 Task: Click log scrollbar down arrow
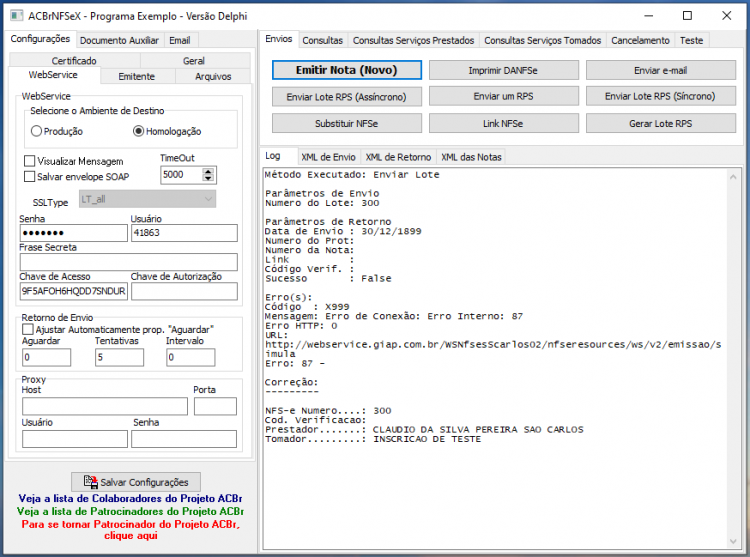click(x=733, y=541)
